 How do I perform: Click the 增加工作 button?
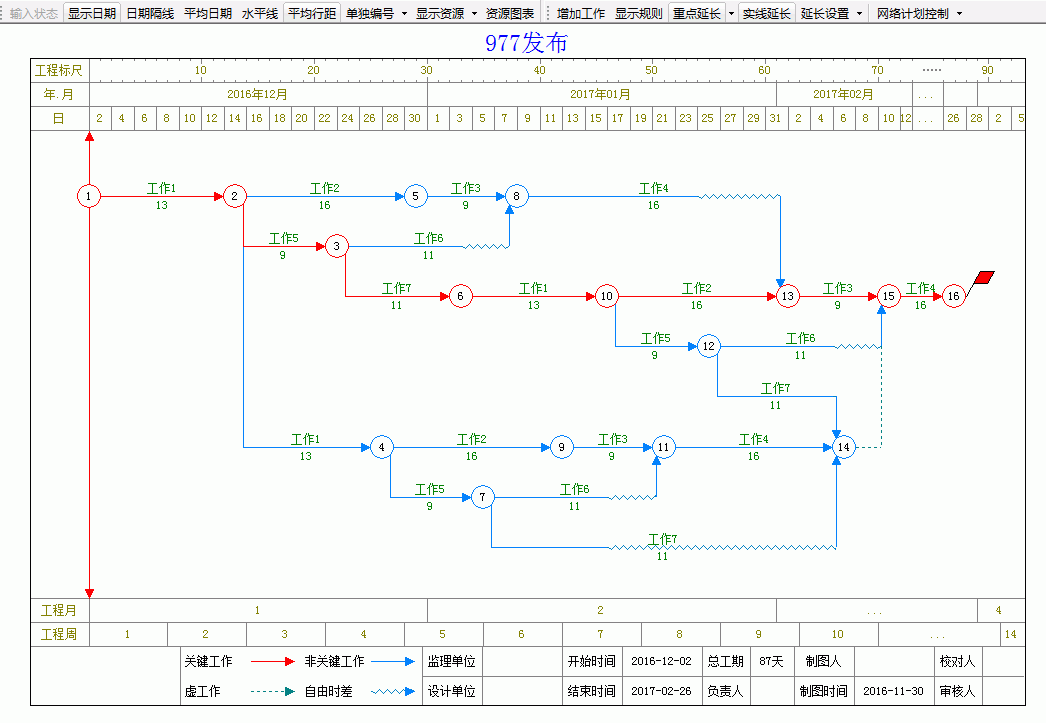[581, 14]
